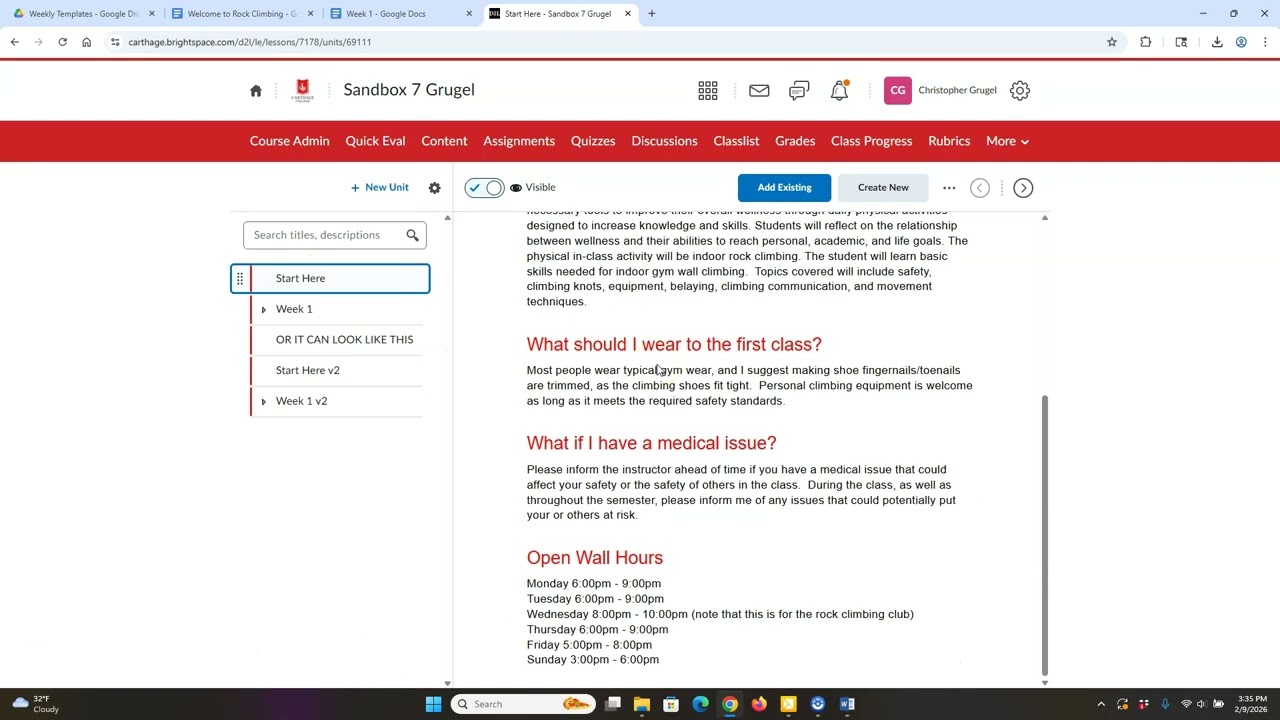Toggle the unit visibility switch
The image size is (1280, 720).
coord(484,188)
